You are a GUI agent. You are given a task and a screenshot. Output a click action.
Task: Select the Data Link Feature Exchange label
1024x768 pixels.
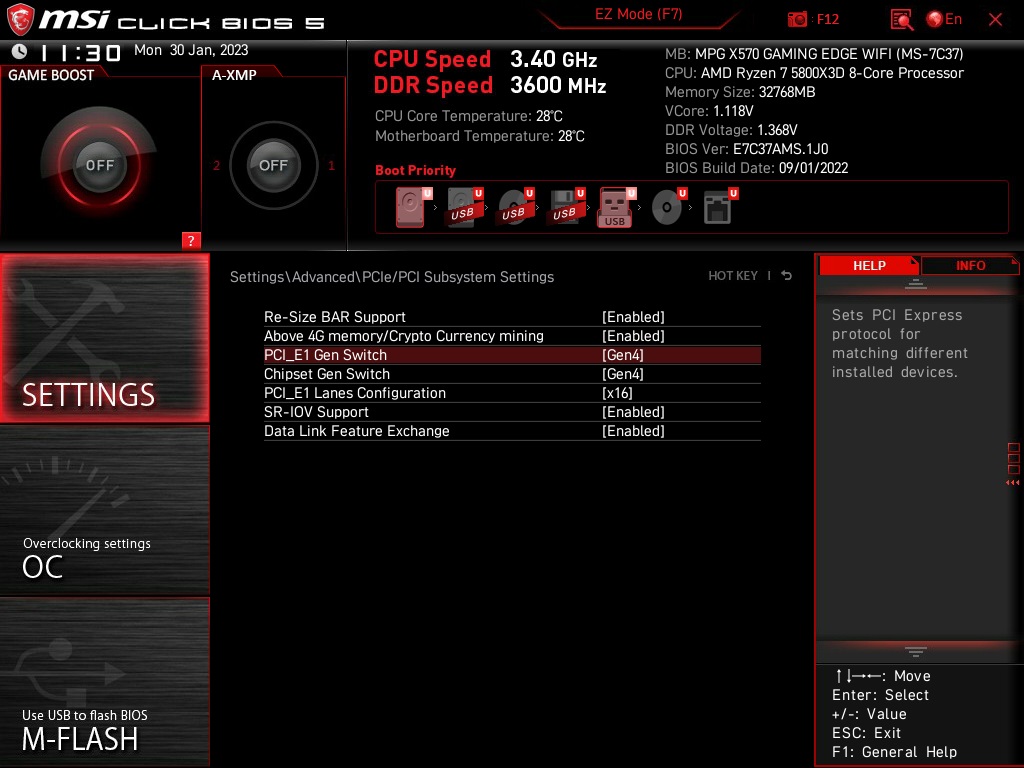coord(357,430)
